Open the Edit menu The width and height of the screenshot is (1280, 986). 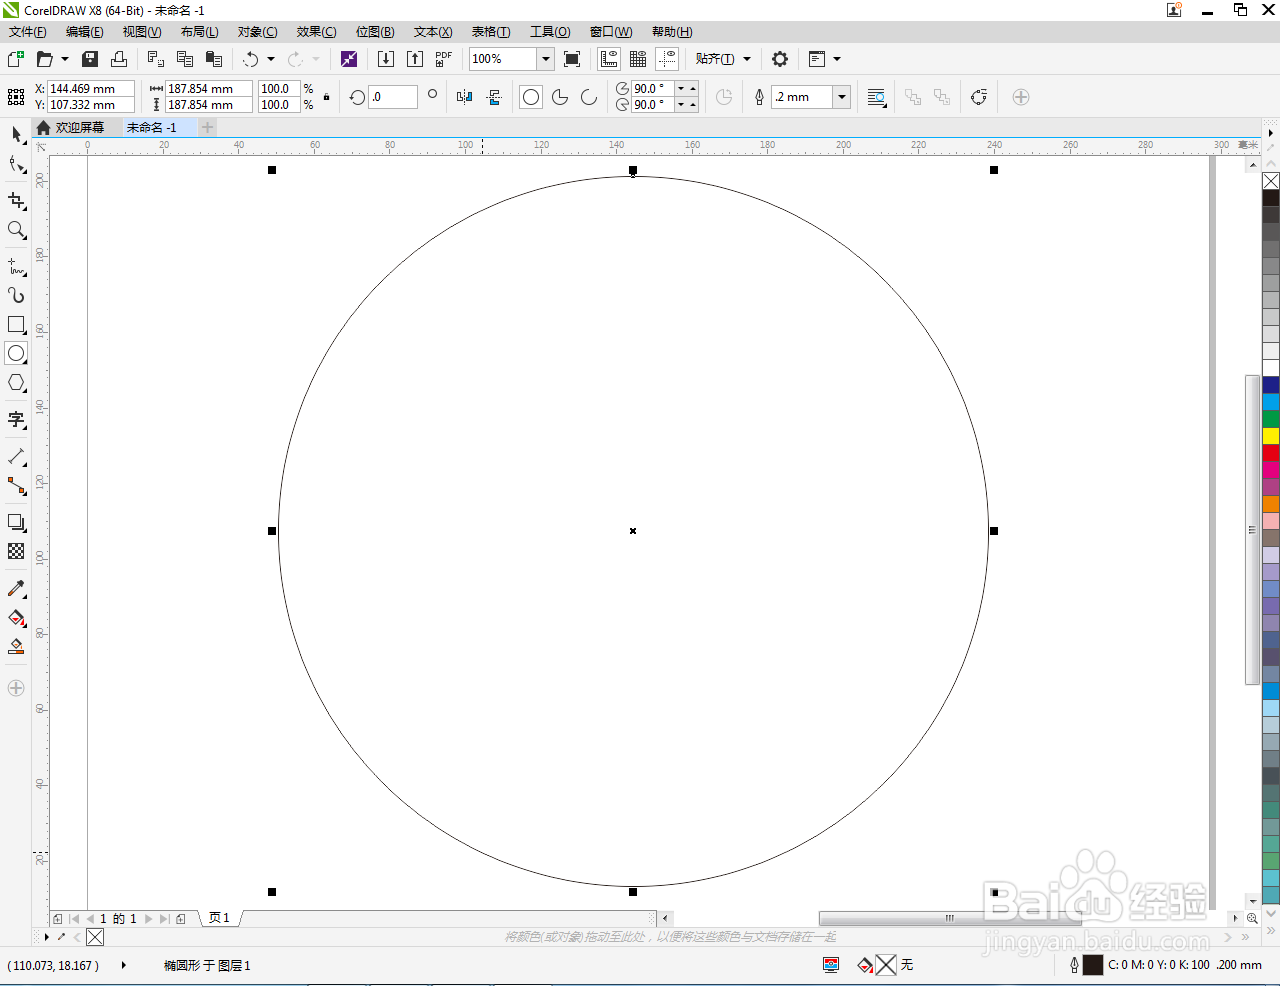(x=85, y=32)
